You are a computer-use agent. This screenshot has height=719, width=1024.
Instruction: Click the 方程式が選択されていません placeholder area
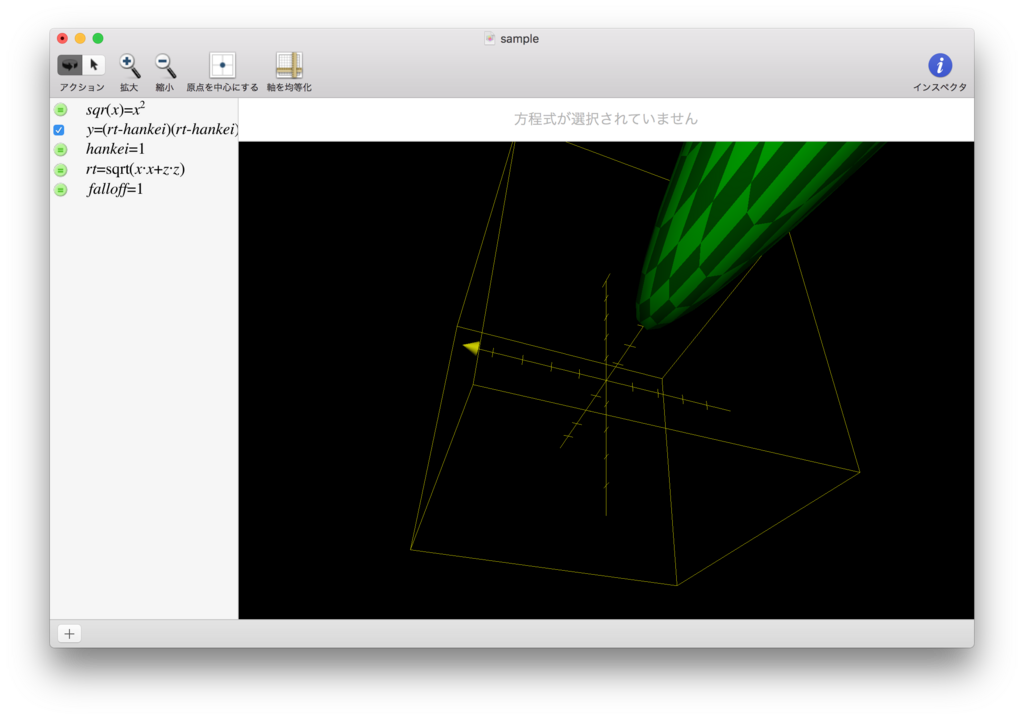click(x=606, y=119)
